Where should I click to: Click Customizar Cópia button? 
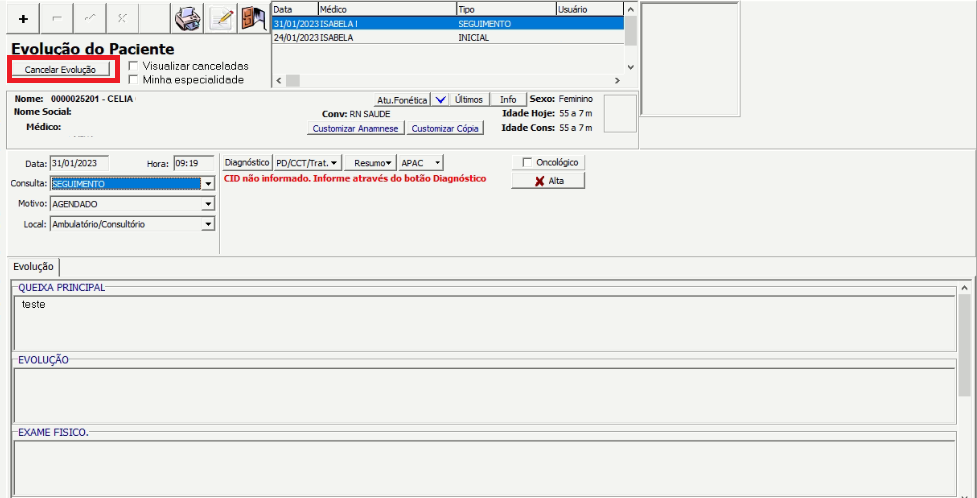click(445, 128)
